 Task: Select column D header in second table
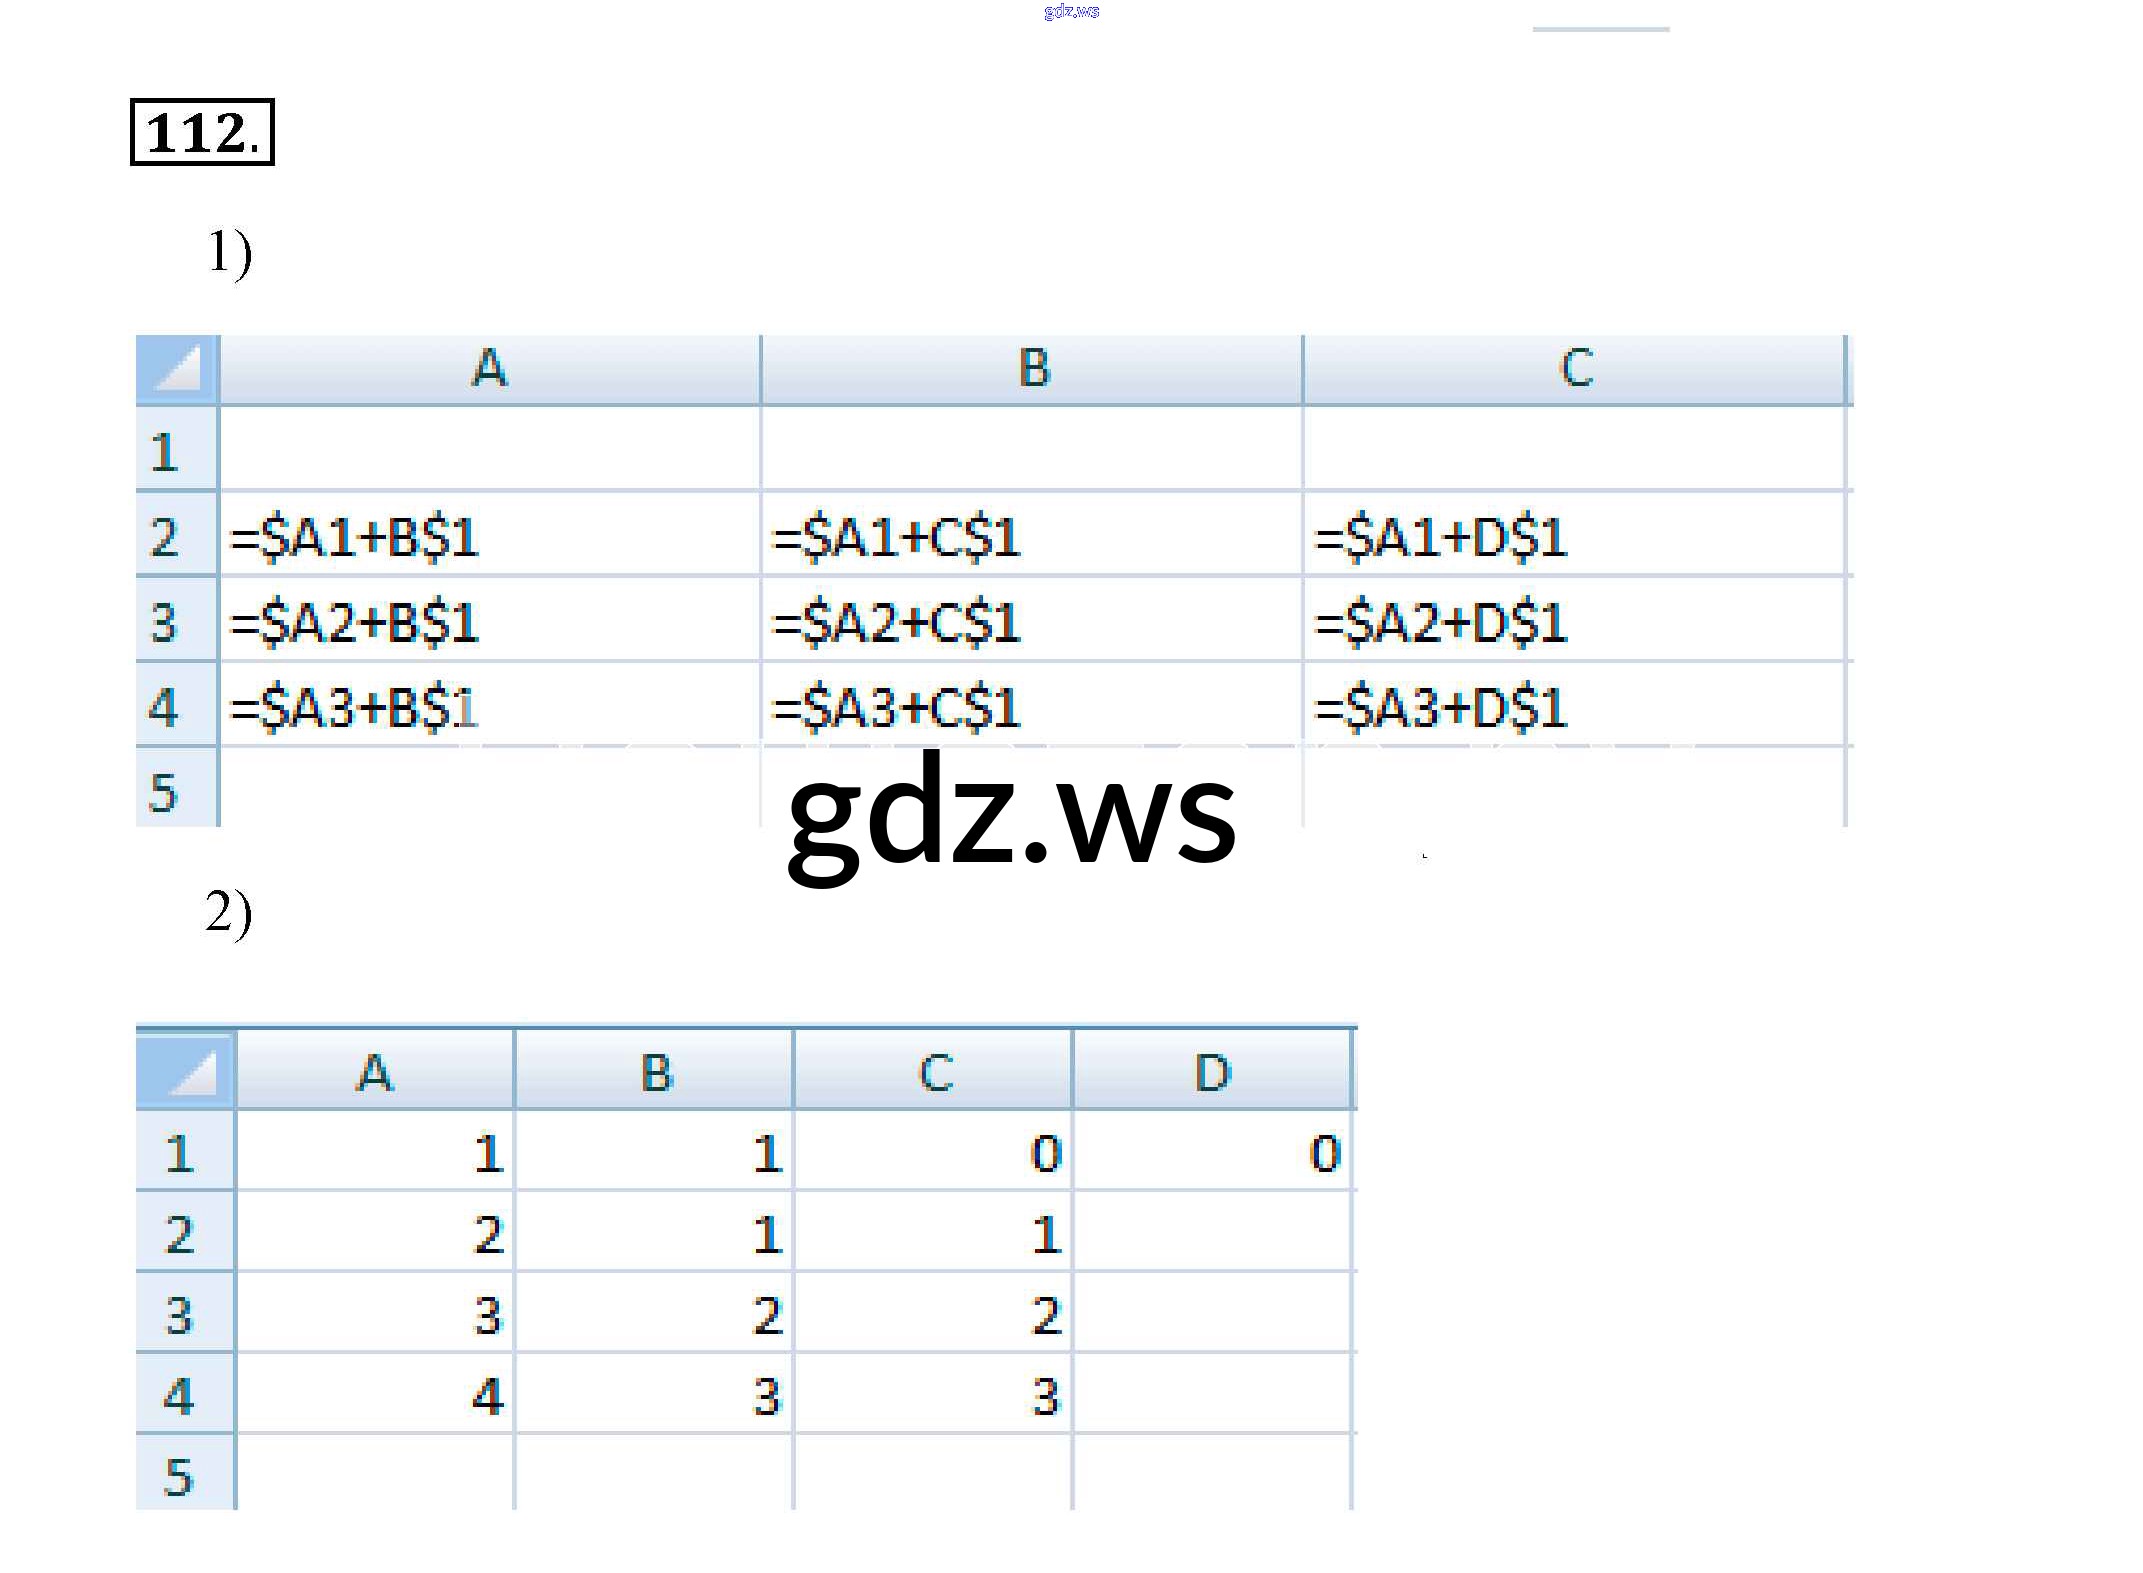[1212, 1073]
